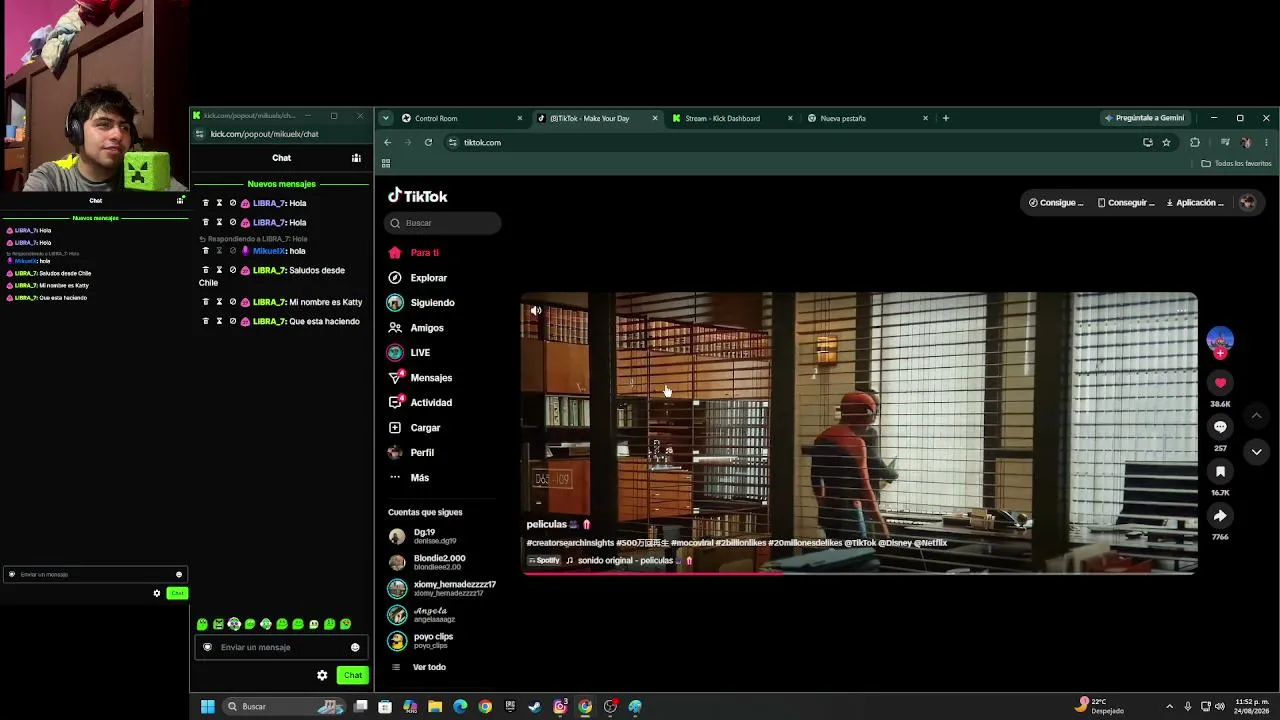Switch to Stream - Kick Dashboard tab
1280x720 pixels.
(x=733, y=118)
